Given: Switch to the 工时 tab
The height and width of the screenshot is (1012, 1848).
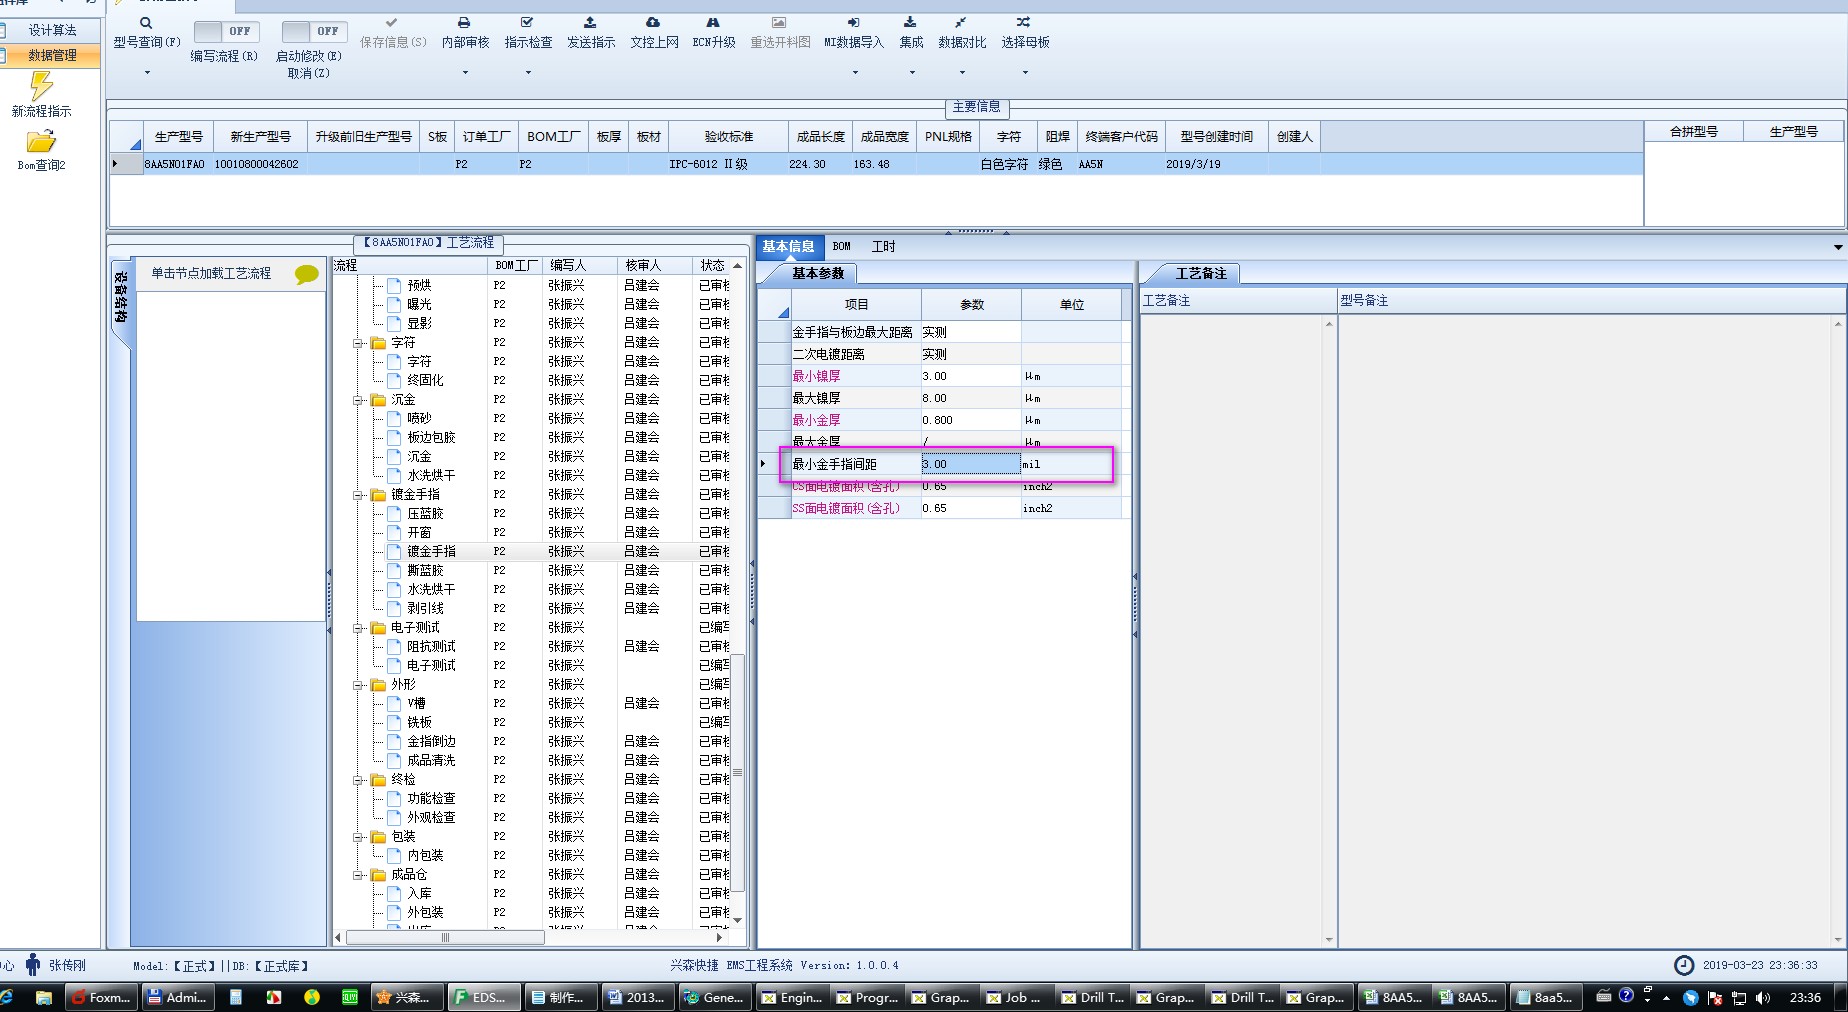Looking at the screenshot, I should click(x=883, y=246).
